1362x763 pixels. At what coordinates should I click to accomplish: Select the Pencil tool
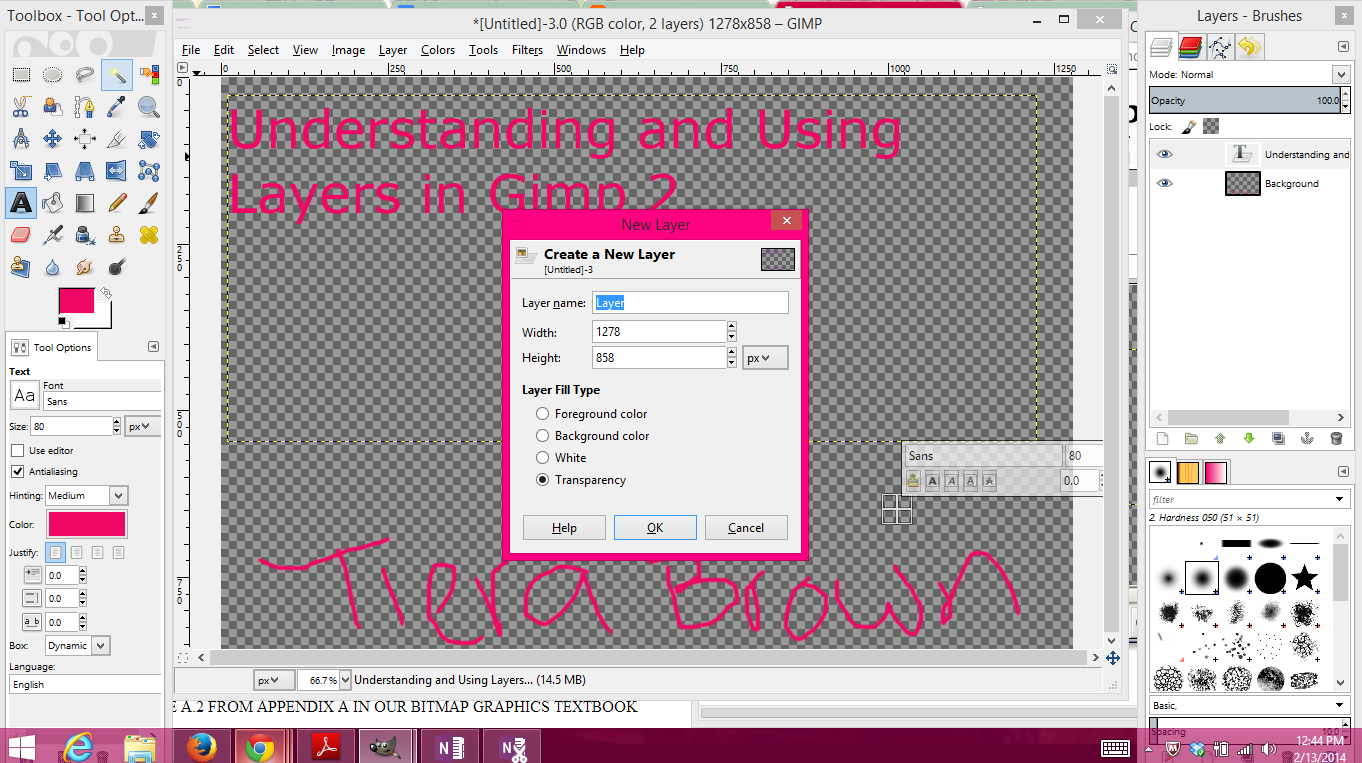[x=117, y=203]
